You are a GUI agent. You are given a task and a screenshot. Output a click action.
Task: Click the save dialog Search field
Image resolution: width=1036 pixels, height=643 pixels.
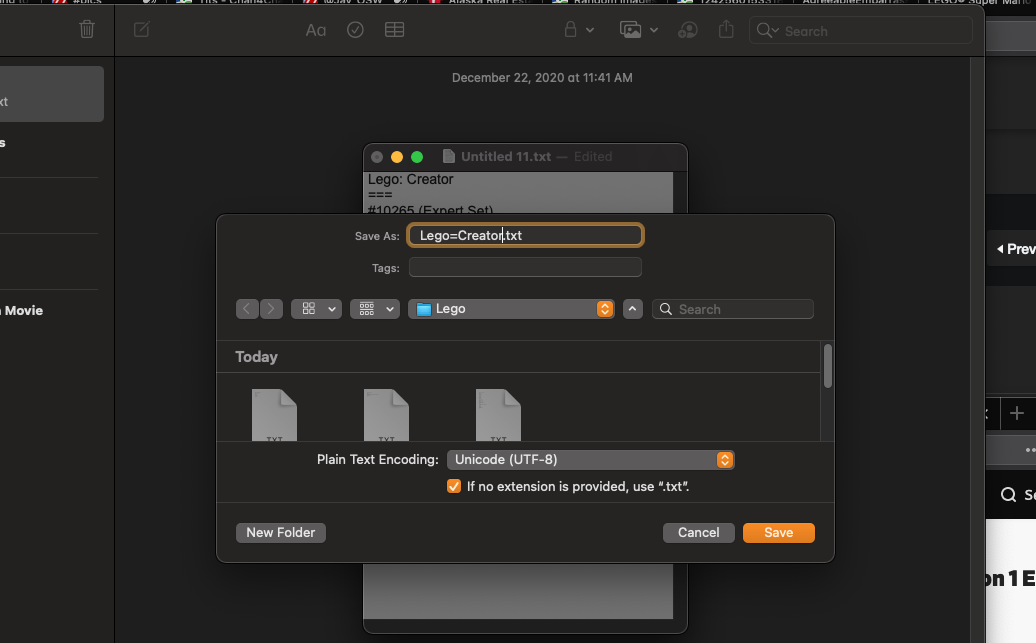point(733,309)
